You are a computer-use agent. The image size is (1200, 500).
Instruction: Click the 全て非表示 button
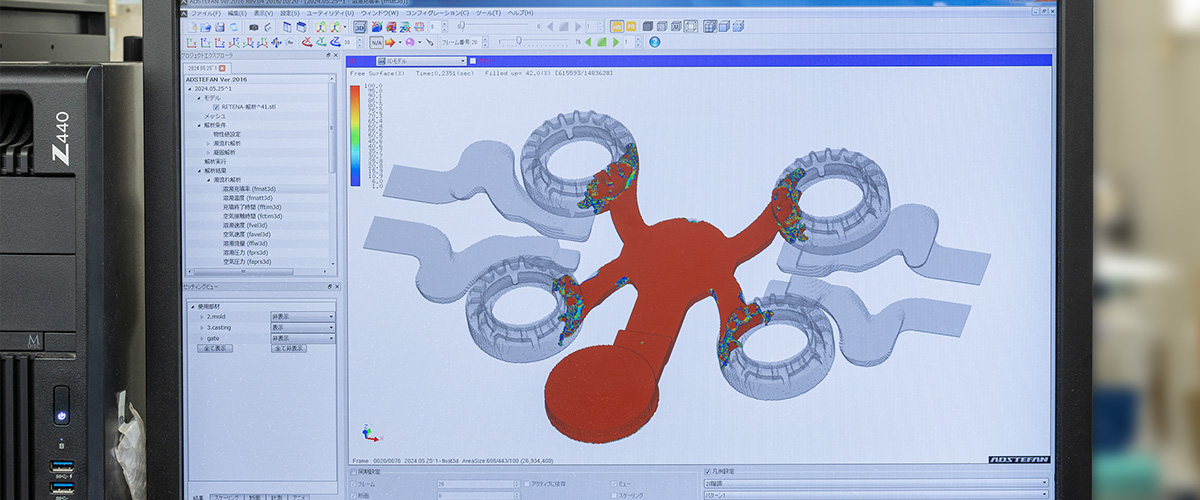287,349
